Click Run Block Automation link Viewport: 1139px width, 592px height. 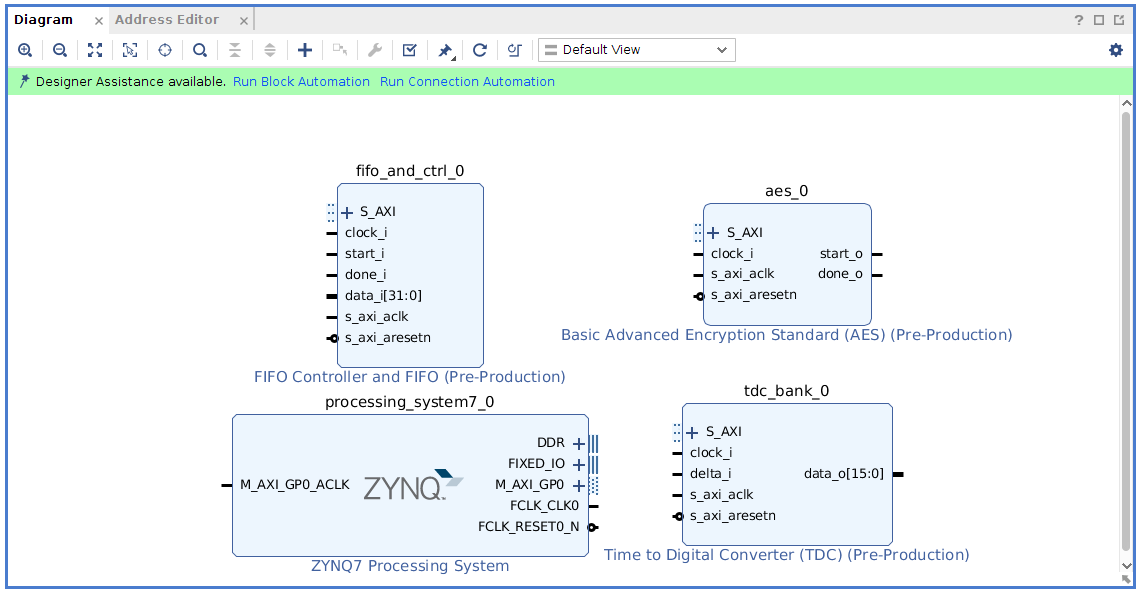point(301,82)
